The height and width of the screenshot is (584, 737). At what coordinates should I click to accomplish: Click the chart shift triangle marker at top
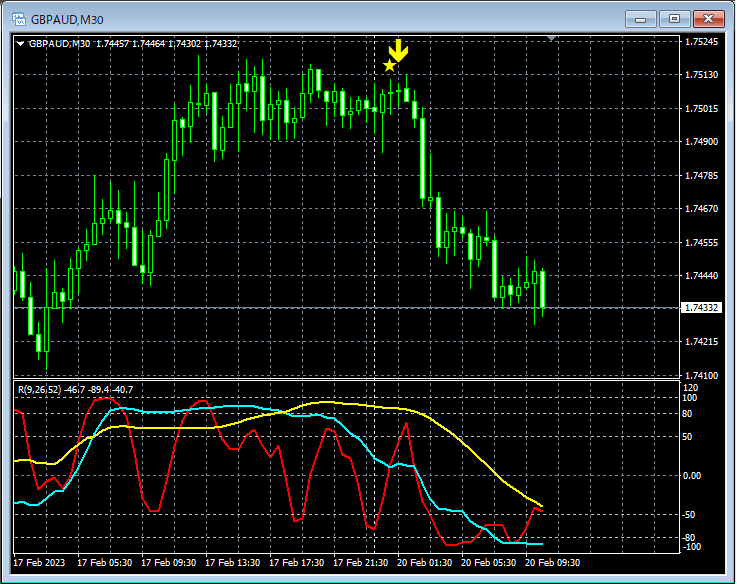(552, 38)
